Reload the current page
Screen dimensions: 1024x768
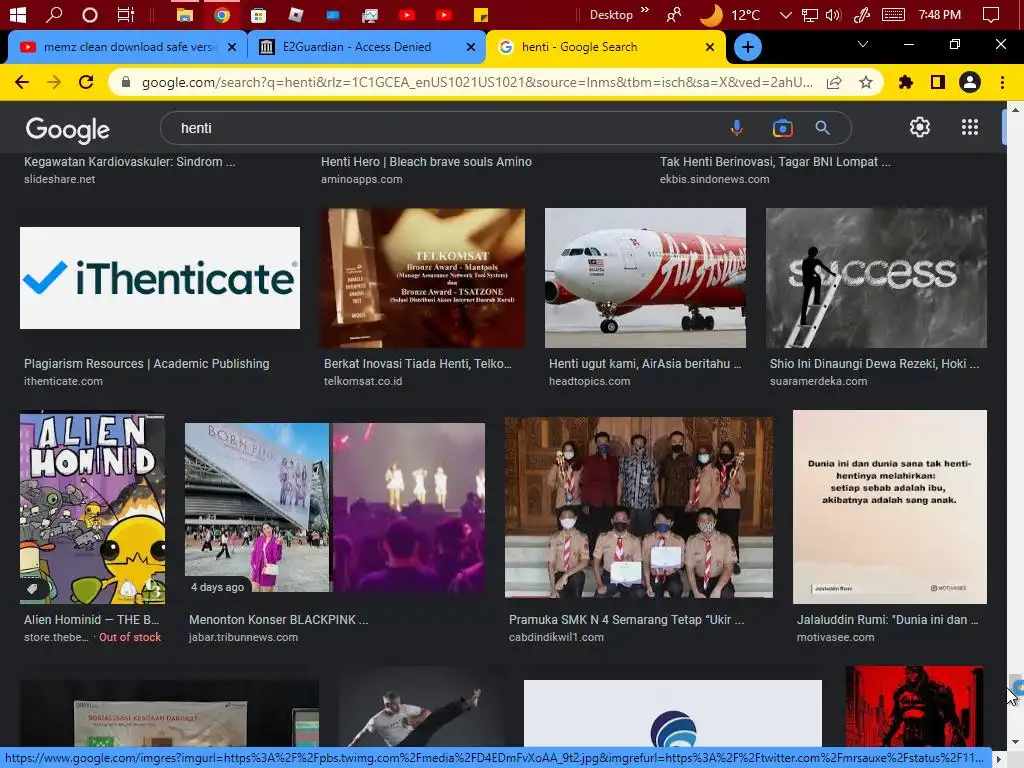tap(86, 82)
